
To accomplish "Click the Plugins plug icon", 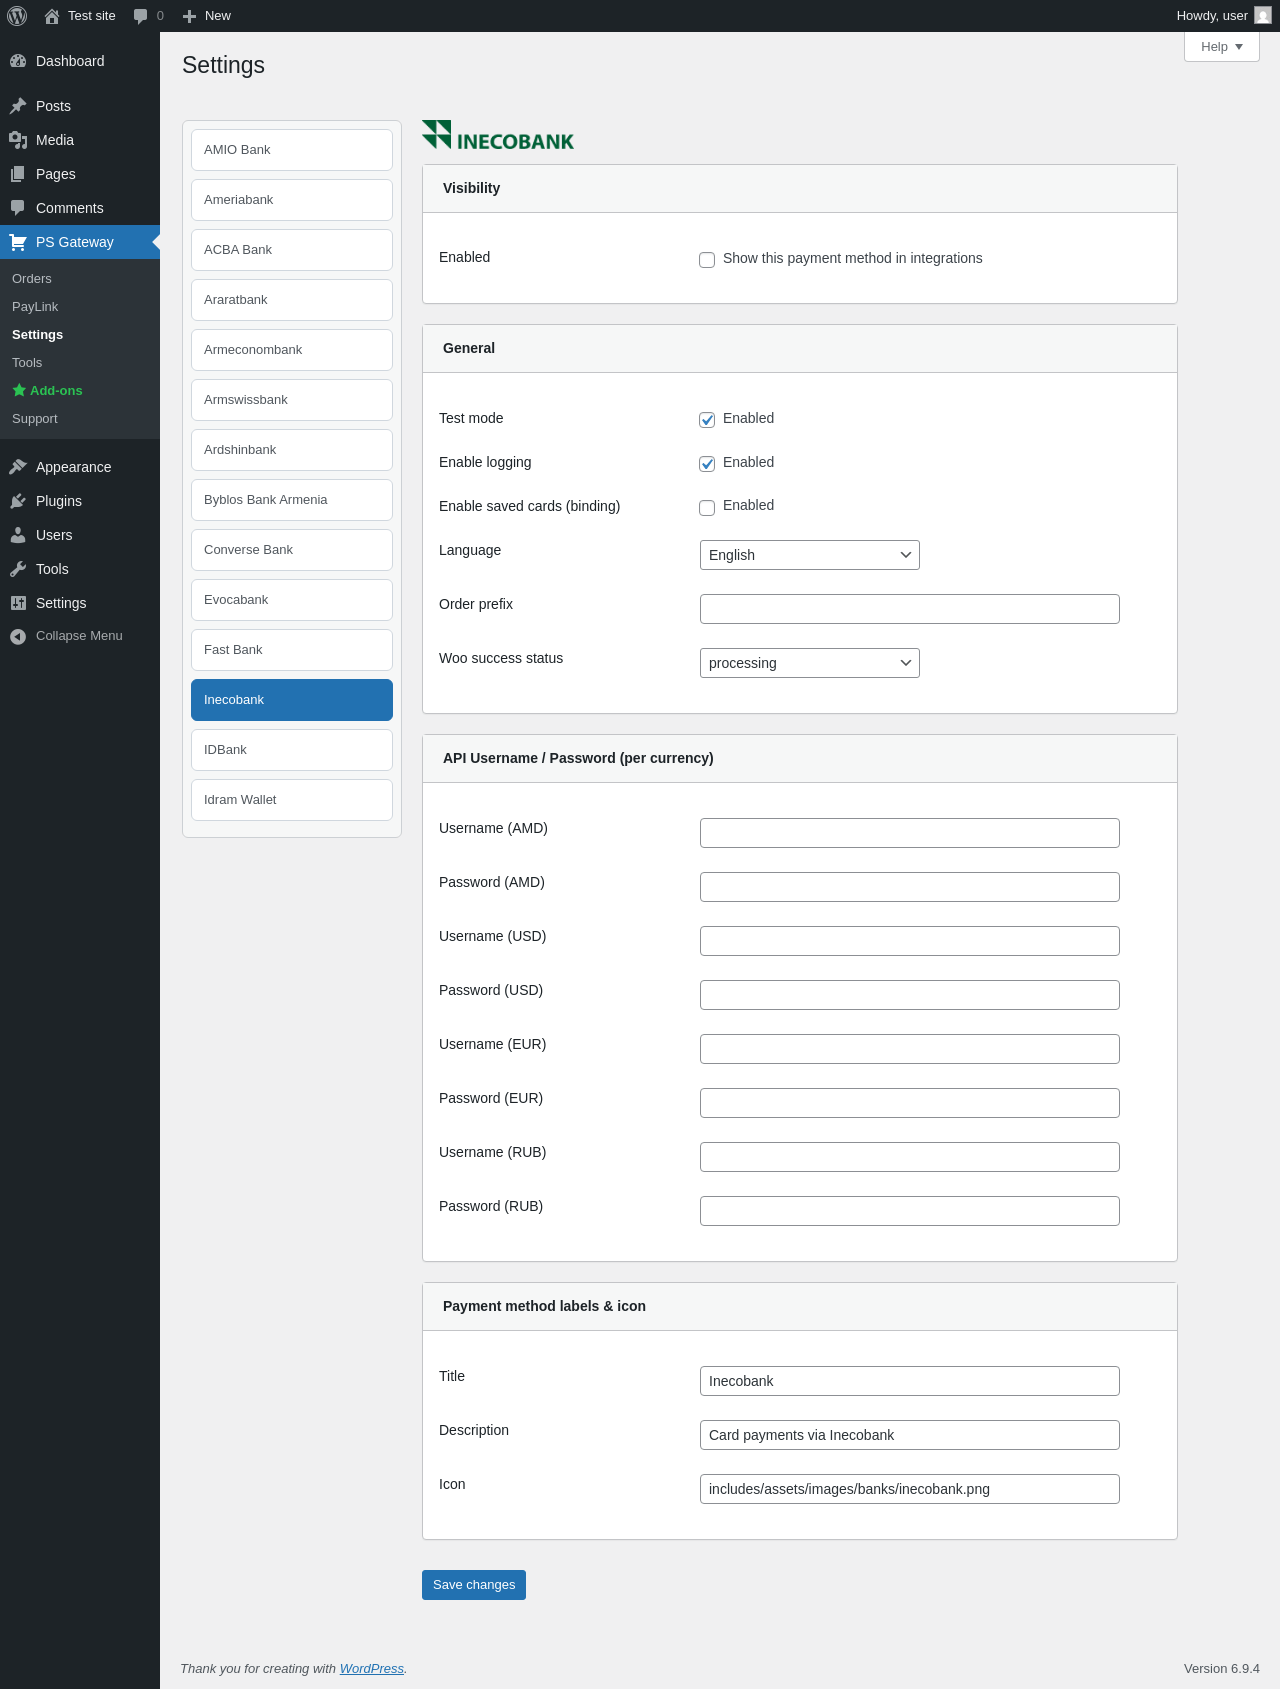I will 18,501.
